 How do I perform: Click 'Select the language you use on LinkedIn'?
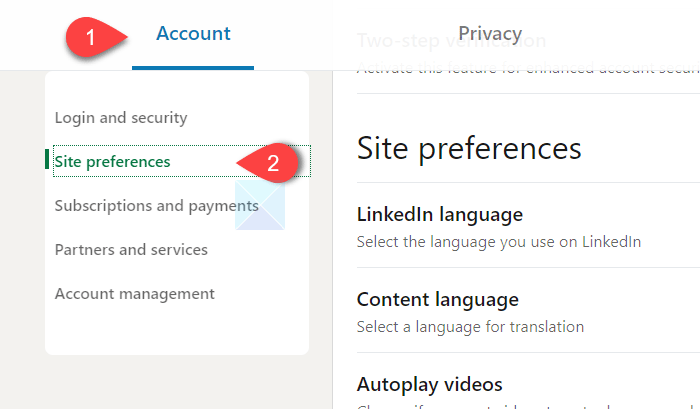tap(498, 241)
